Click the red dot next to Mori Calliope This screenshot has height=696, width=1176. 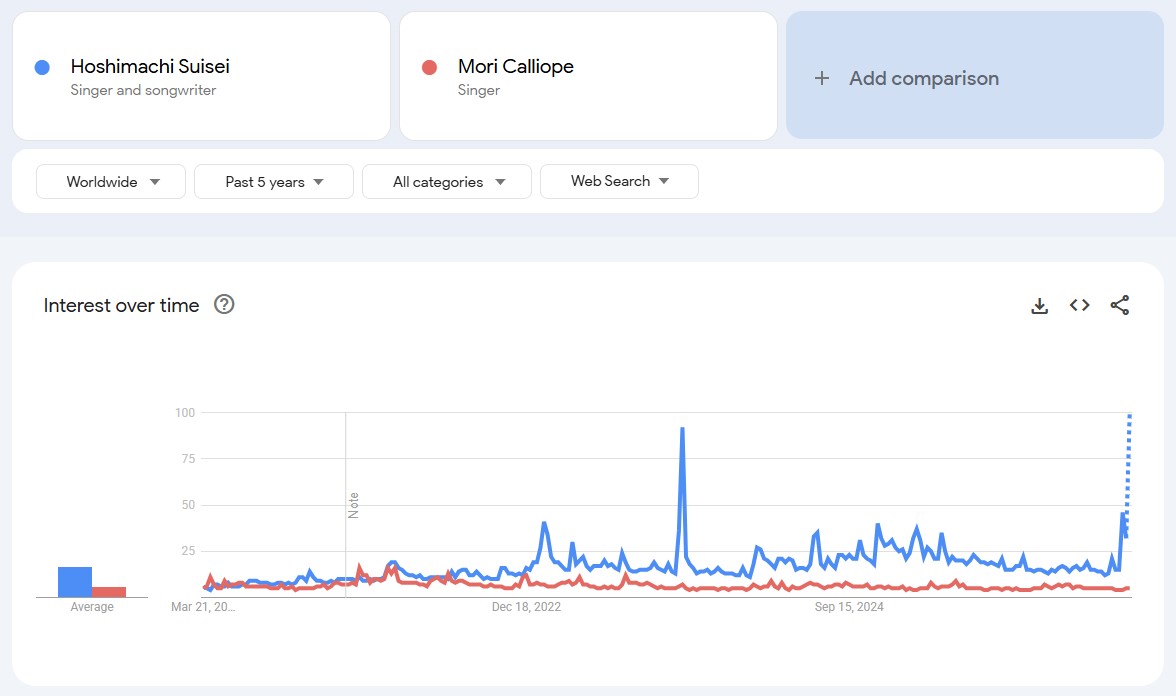coord(430,68)
